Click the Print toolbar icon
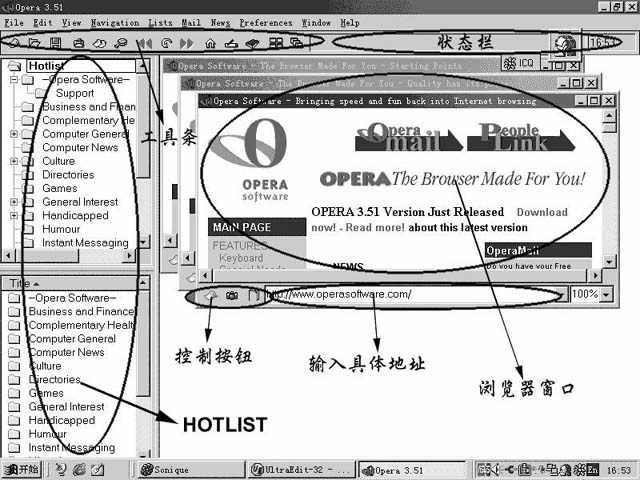The image size is (640, 480). click(x=79, y=42)
